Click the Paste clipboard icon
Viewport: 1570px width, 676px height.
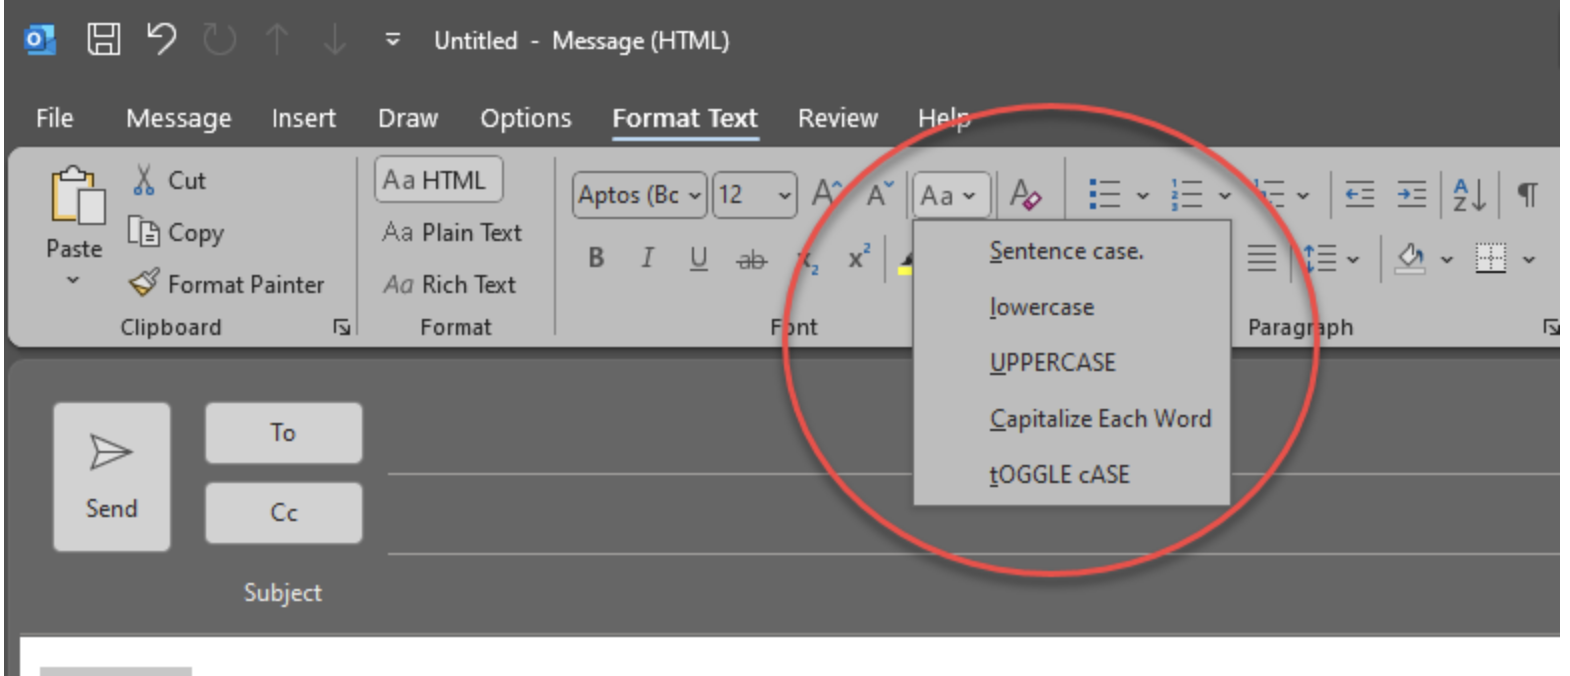(75, 195)
